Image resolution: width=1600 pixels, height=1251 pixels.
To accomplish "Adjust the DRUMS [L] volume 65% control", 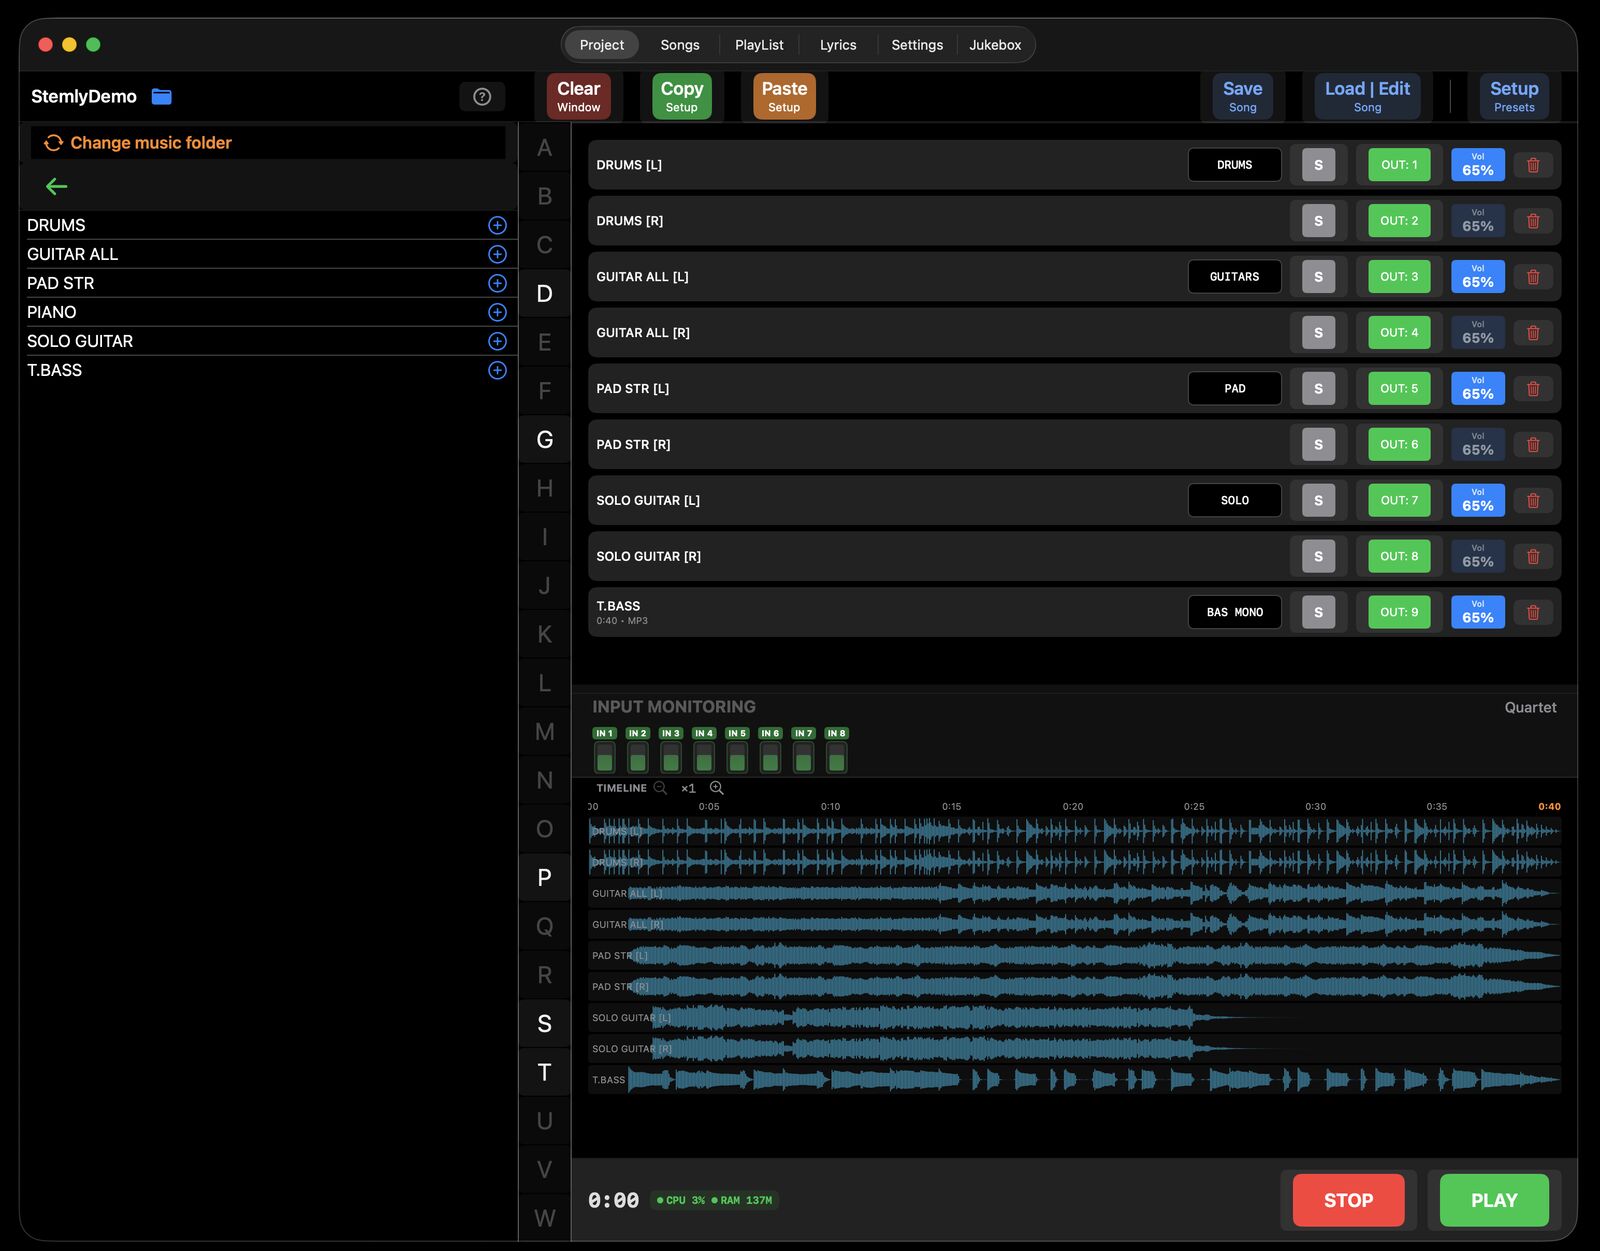I will click(1478, 165).
